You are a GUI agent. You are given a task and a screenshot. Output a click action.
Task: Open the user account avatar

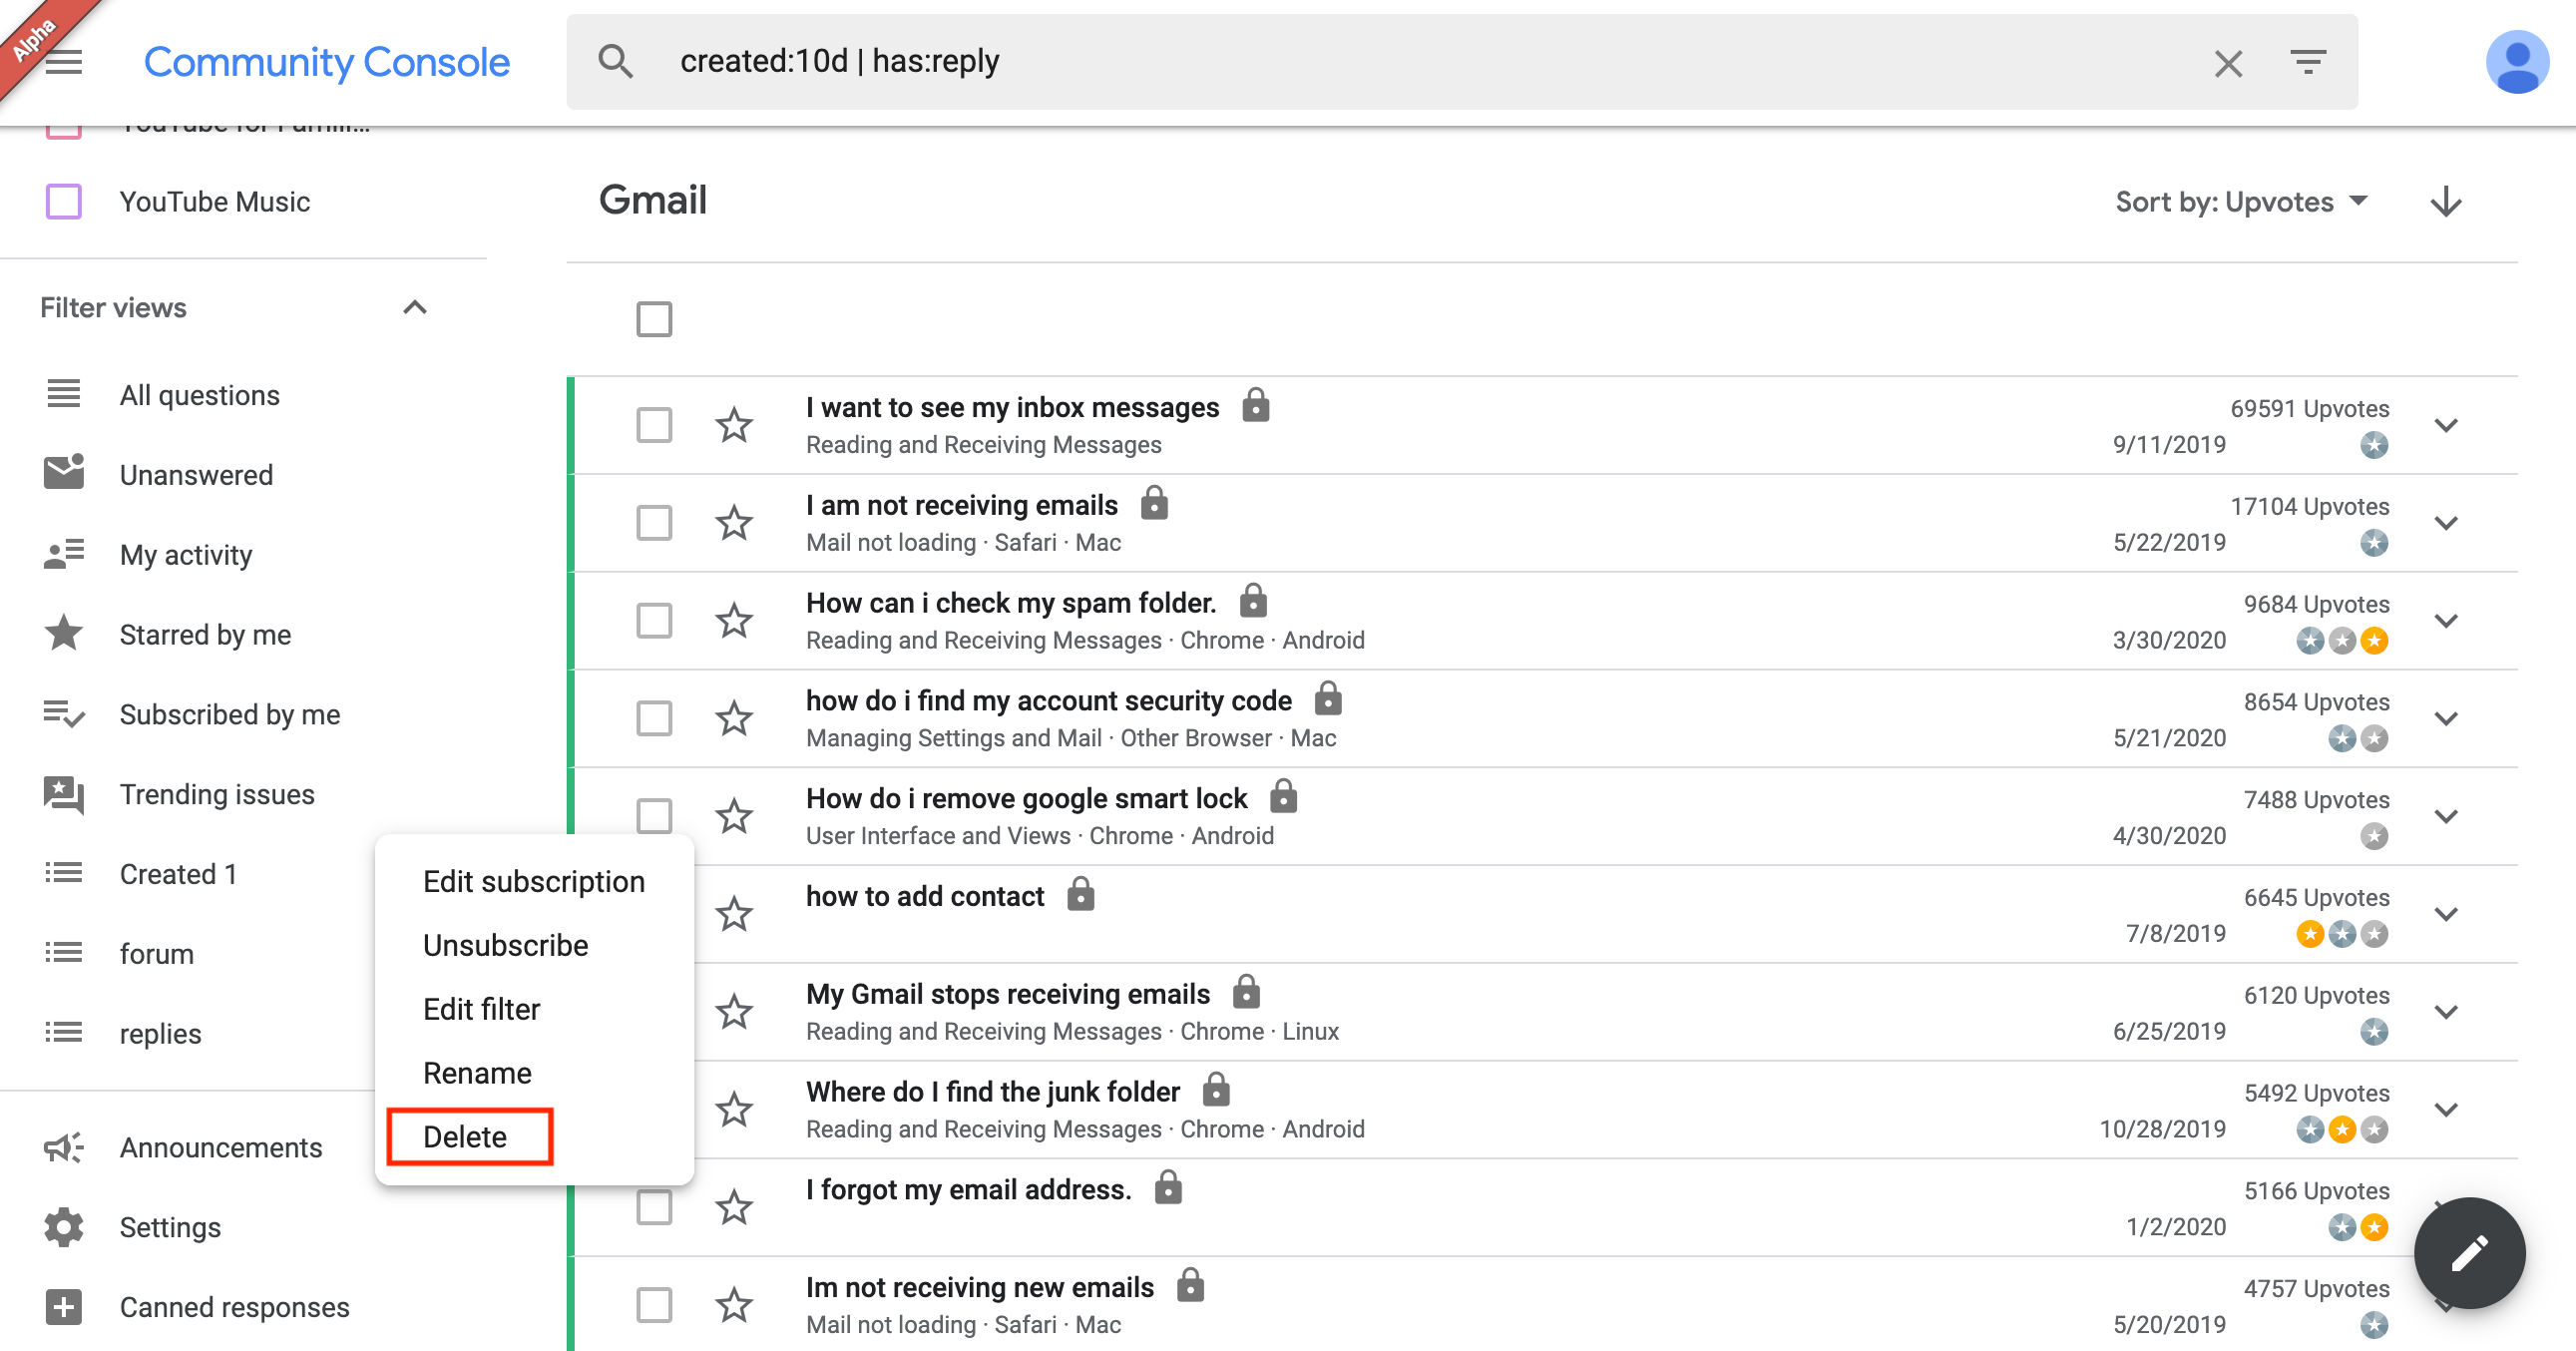click(2516, 62)
